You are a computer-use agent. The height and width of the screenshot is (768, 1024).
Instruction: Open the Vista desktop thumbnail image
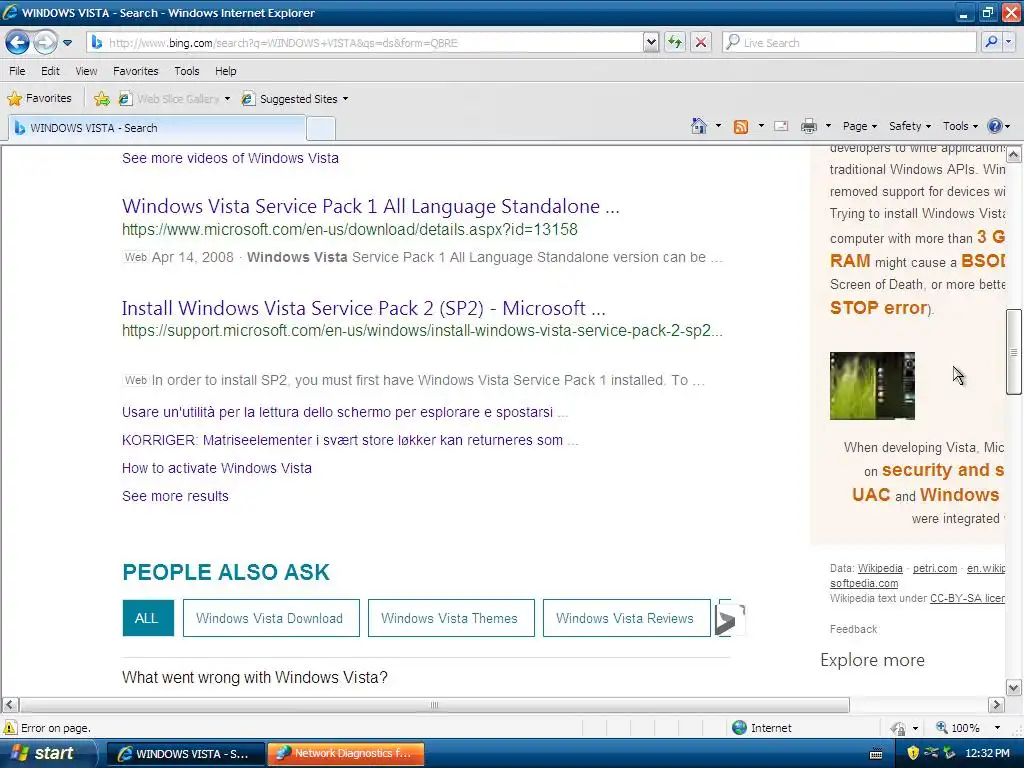tap(872, 386)
